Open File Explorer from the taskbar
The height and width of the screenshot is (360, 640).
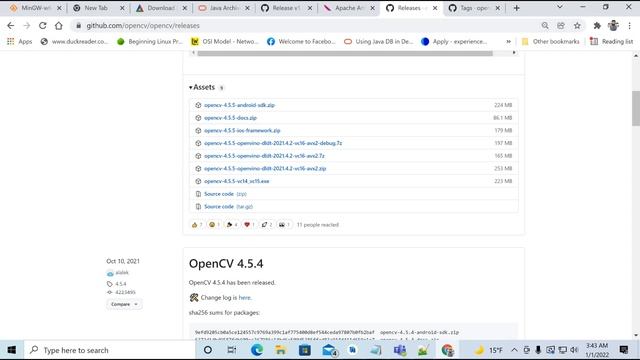pos(280,350)
